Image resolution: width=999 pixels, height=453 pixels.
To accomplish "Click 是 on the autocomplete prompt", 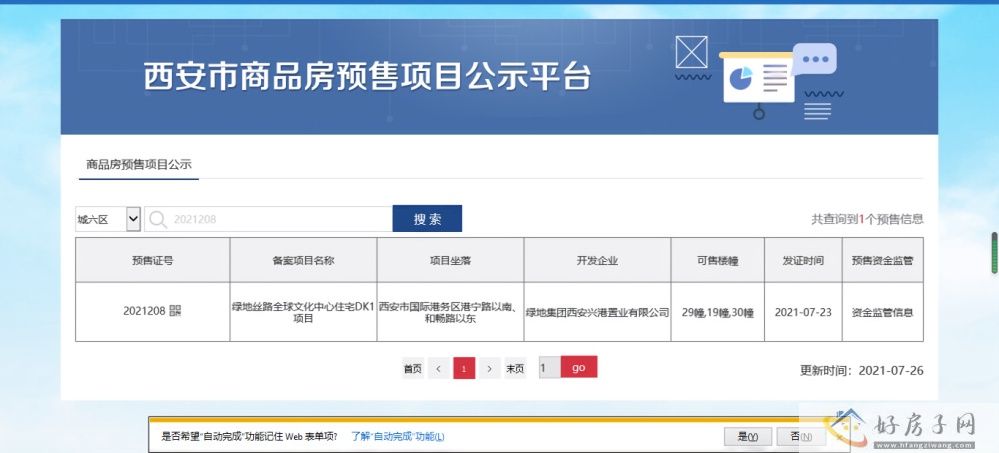I will click(x=747, y=436).
